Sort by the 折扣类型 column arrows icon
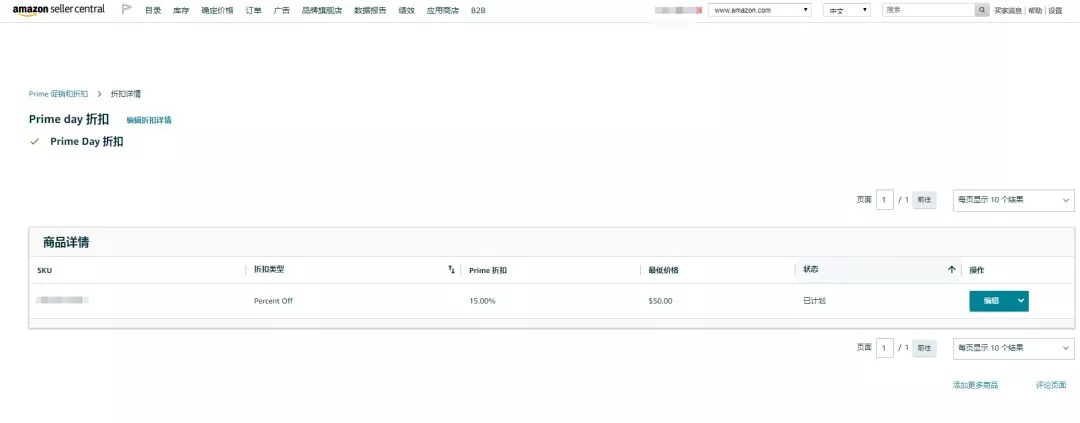Screen dimensions: 1080x423 click(x=451, y=270)
